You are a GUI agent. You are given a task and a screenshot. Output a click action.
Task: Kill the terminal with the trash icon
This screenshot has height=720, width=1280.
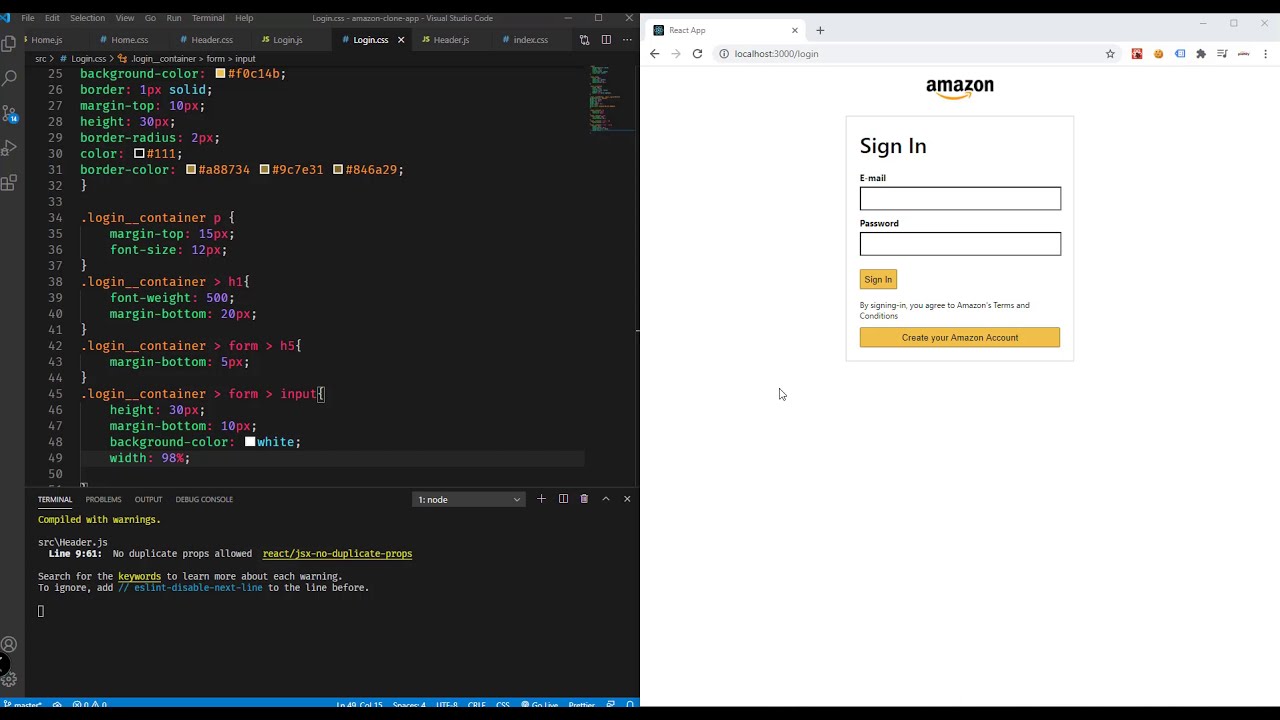(584, 499)
